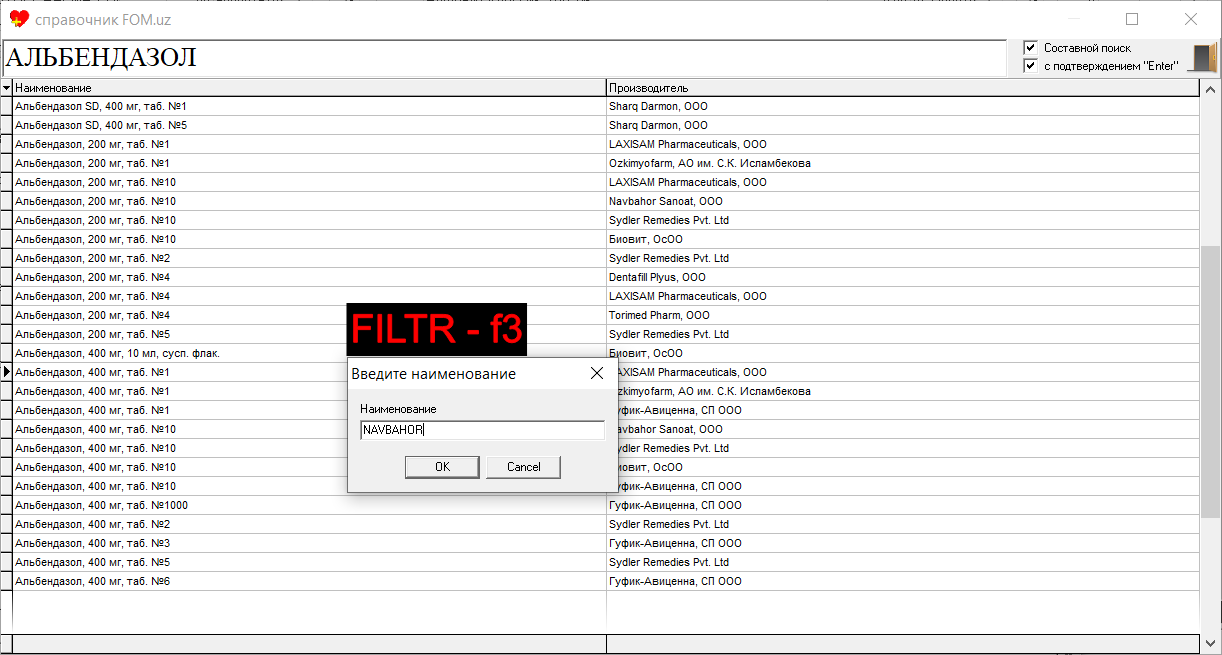Select row Альбендазол SD, 400 мг, таб. №1
The height and width of the screenshot is (655, 1222).
point(309,106)
